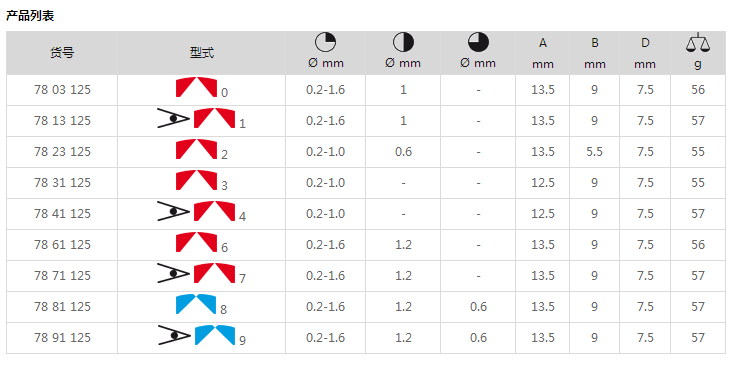
Task: Select article number 78 61 125
Action: point(62,245)
